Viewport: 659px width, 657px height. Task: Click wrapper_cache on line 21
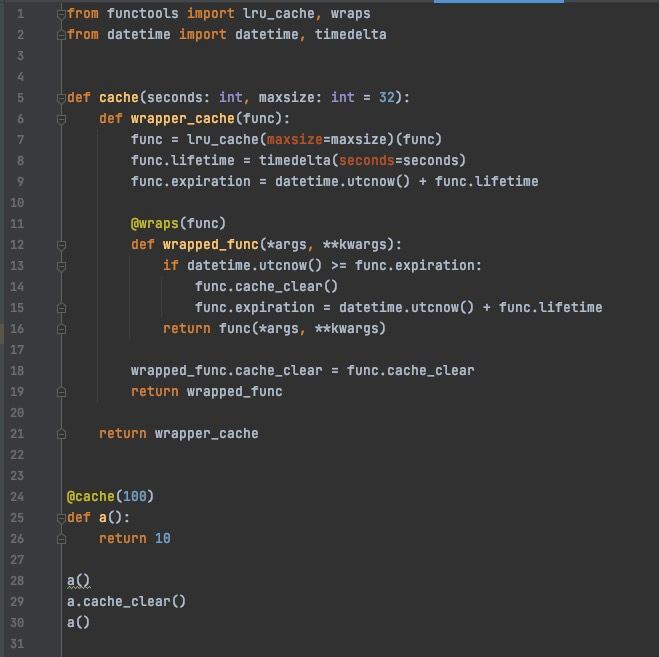(x=206, y=434)
